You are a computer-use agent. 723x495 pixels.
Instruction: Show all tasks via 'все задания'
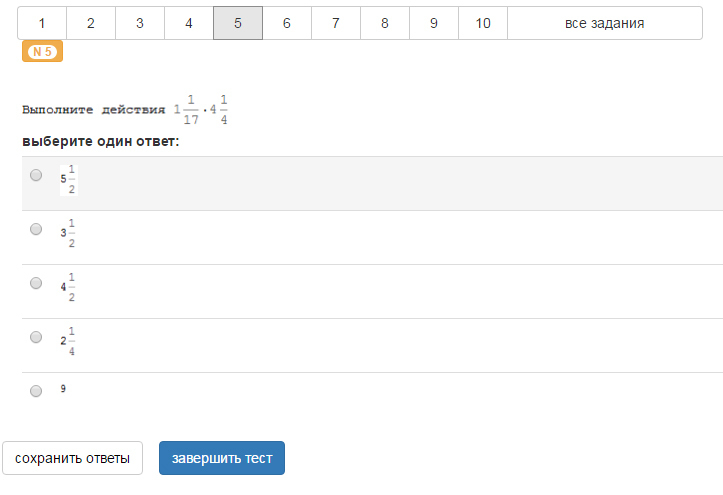tap(604, 23)
